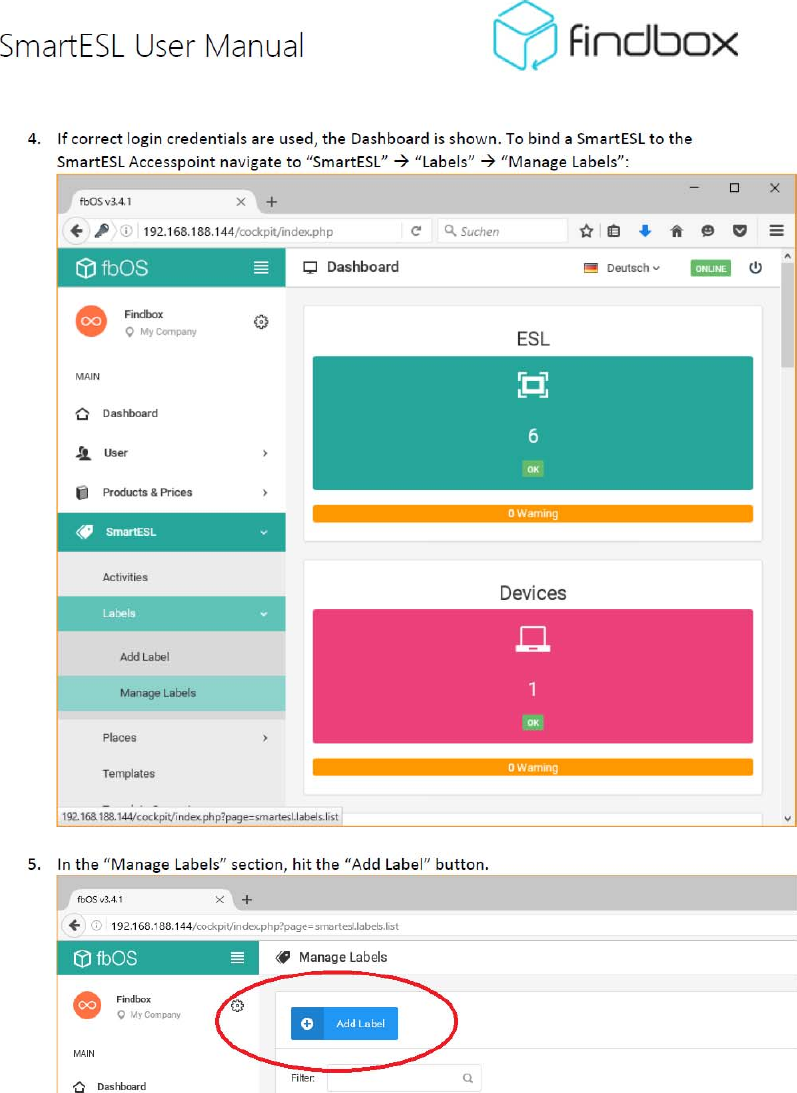
Task: Open the Pocket shield icon in toolbar
Action: click(x=740, y=231)
